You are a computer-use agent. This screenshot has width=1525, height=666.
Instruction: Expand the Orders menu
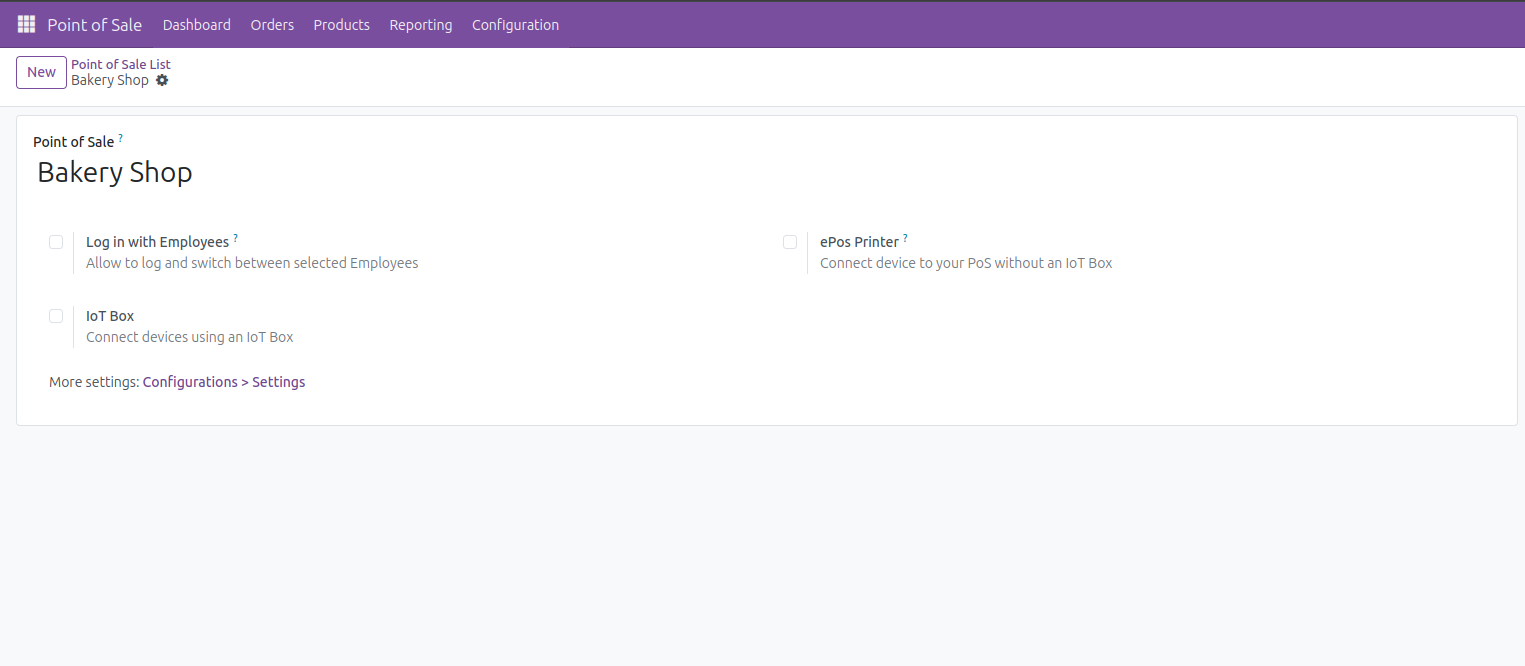(x=272, y=25)
